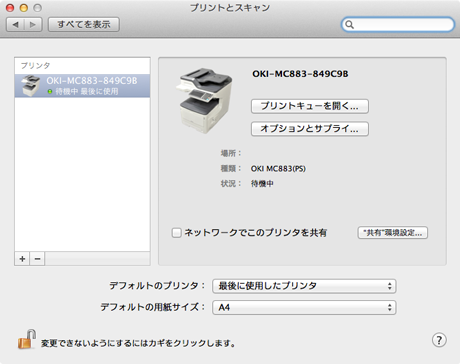
Task: Click the 場所 label in the details
Action: (231, 153)
